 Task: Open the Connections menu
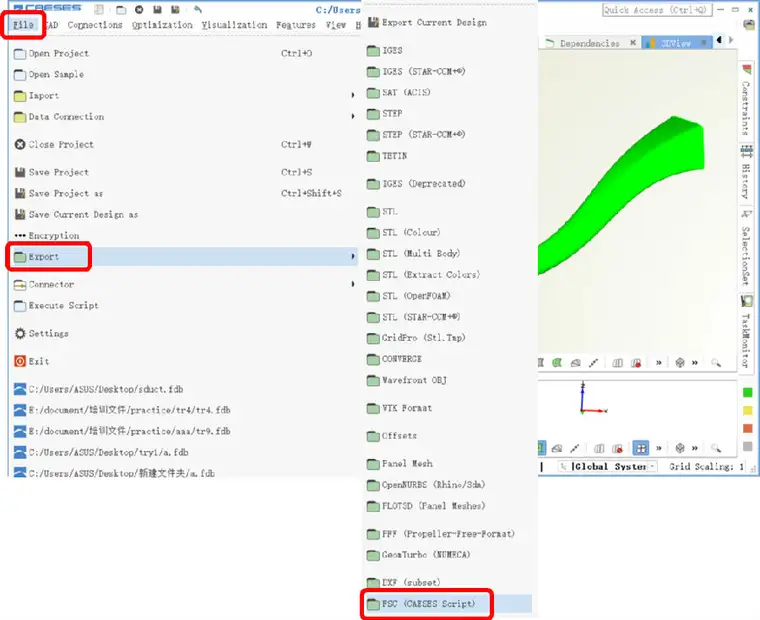point(95,25)
